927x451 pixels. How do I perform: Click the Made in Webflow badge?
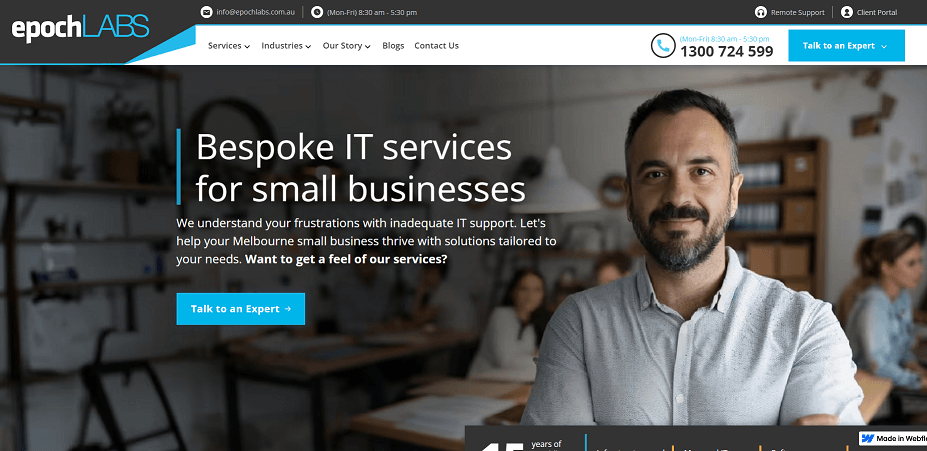tap(893, 439)
